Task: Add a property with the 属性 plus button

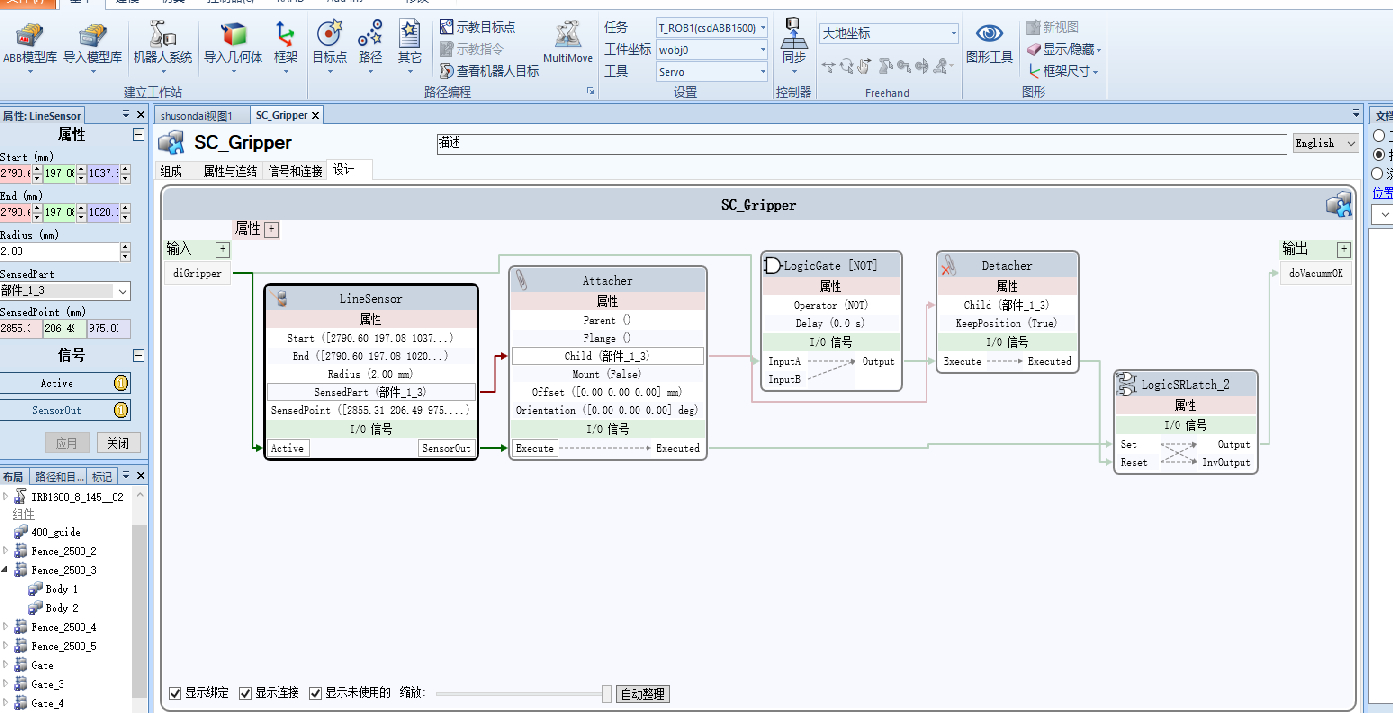Action: pyautogui.click(x=271, y=229)
